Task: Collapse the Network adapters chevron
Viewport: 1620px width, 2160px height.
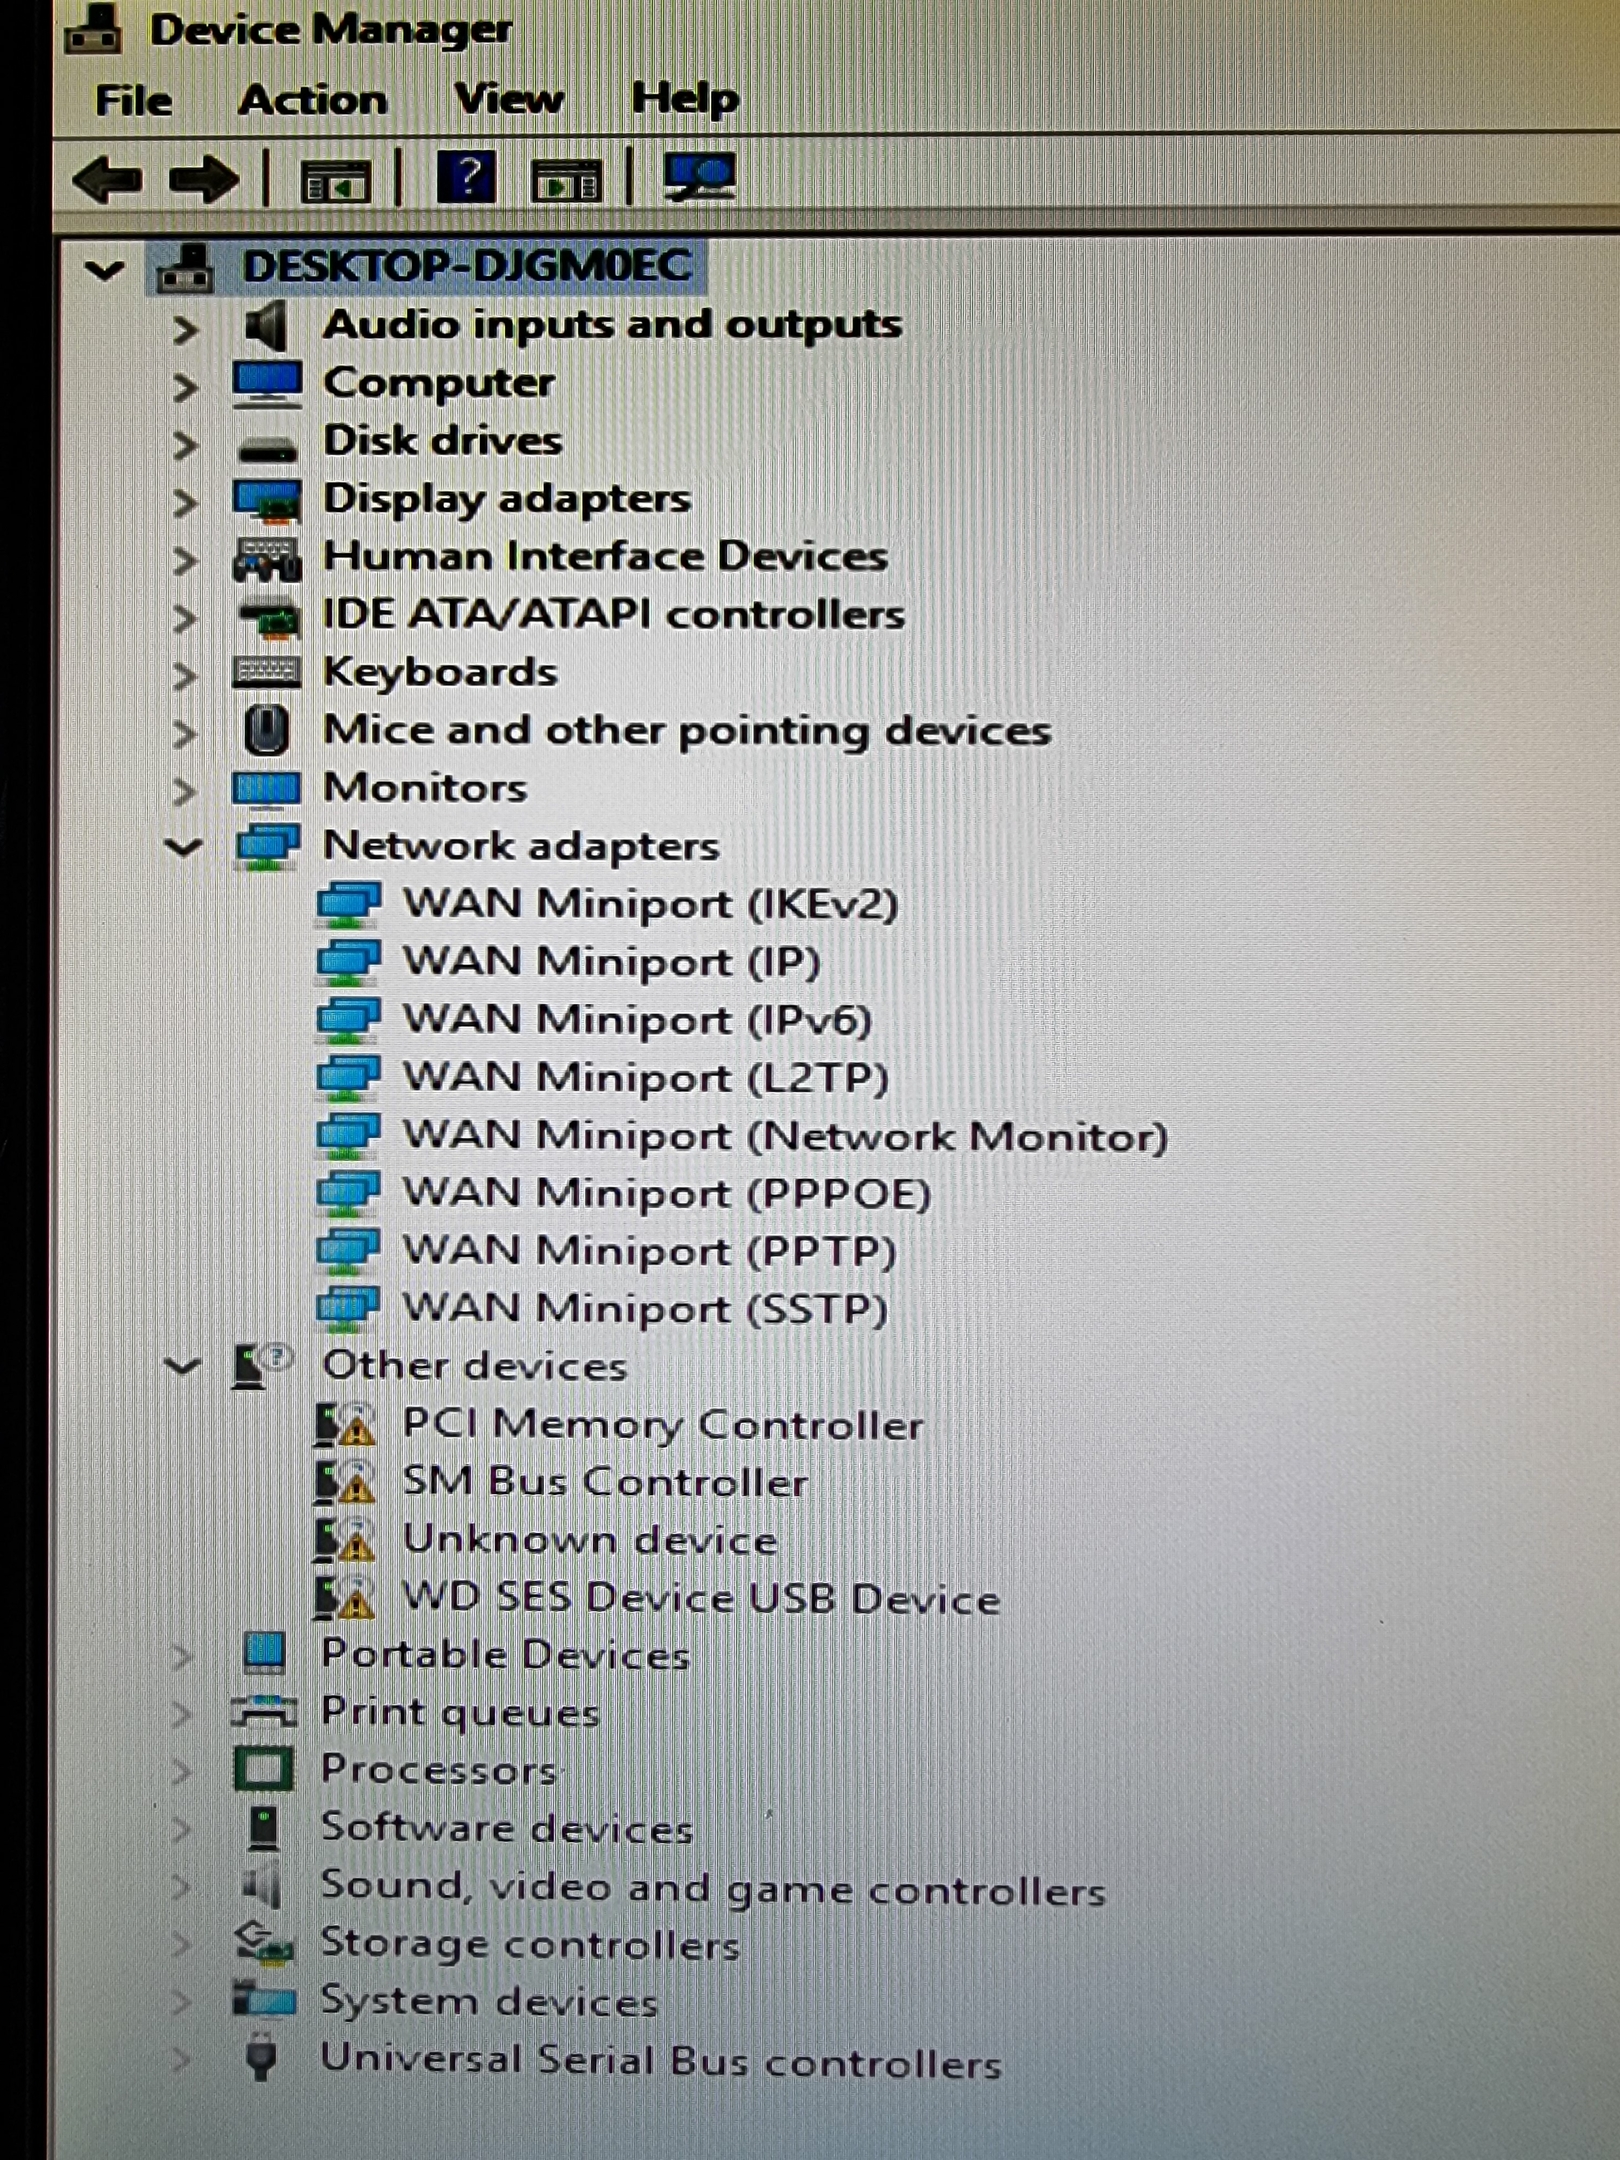Action: pyautogui.click(x=183, y=848)
